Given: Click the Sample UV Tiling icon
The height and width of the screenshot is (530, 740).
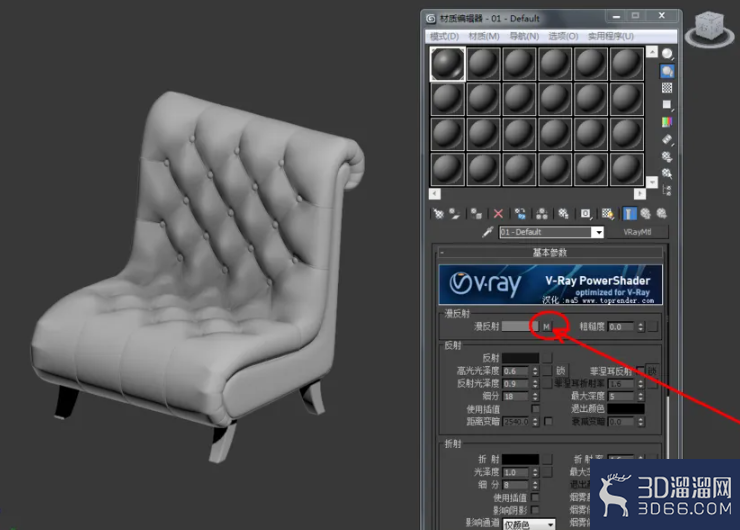Looking at the screenshot, I should [667, 105].
